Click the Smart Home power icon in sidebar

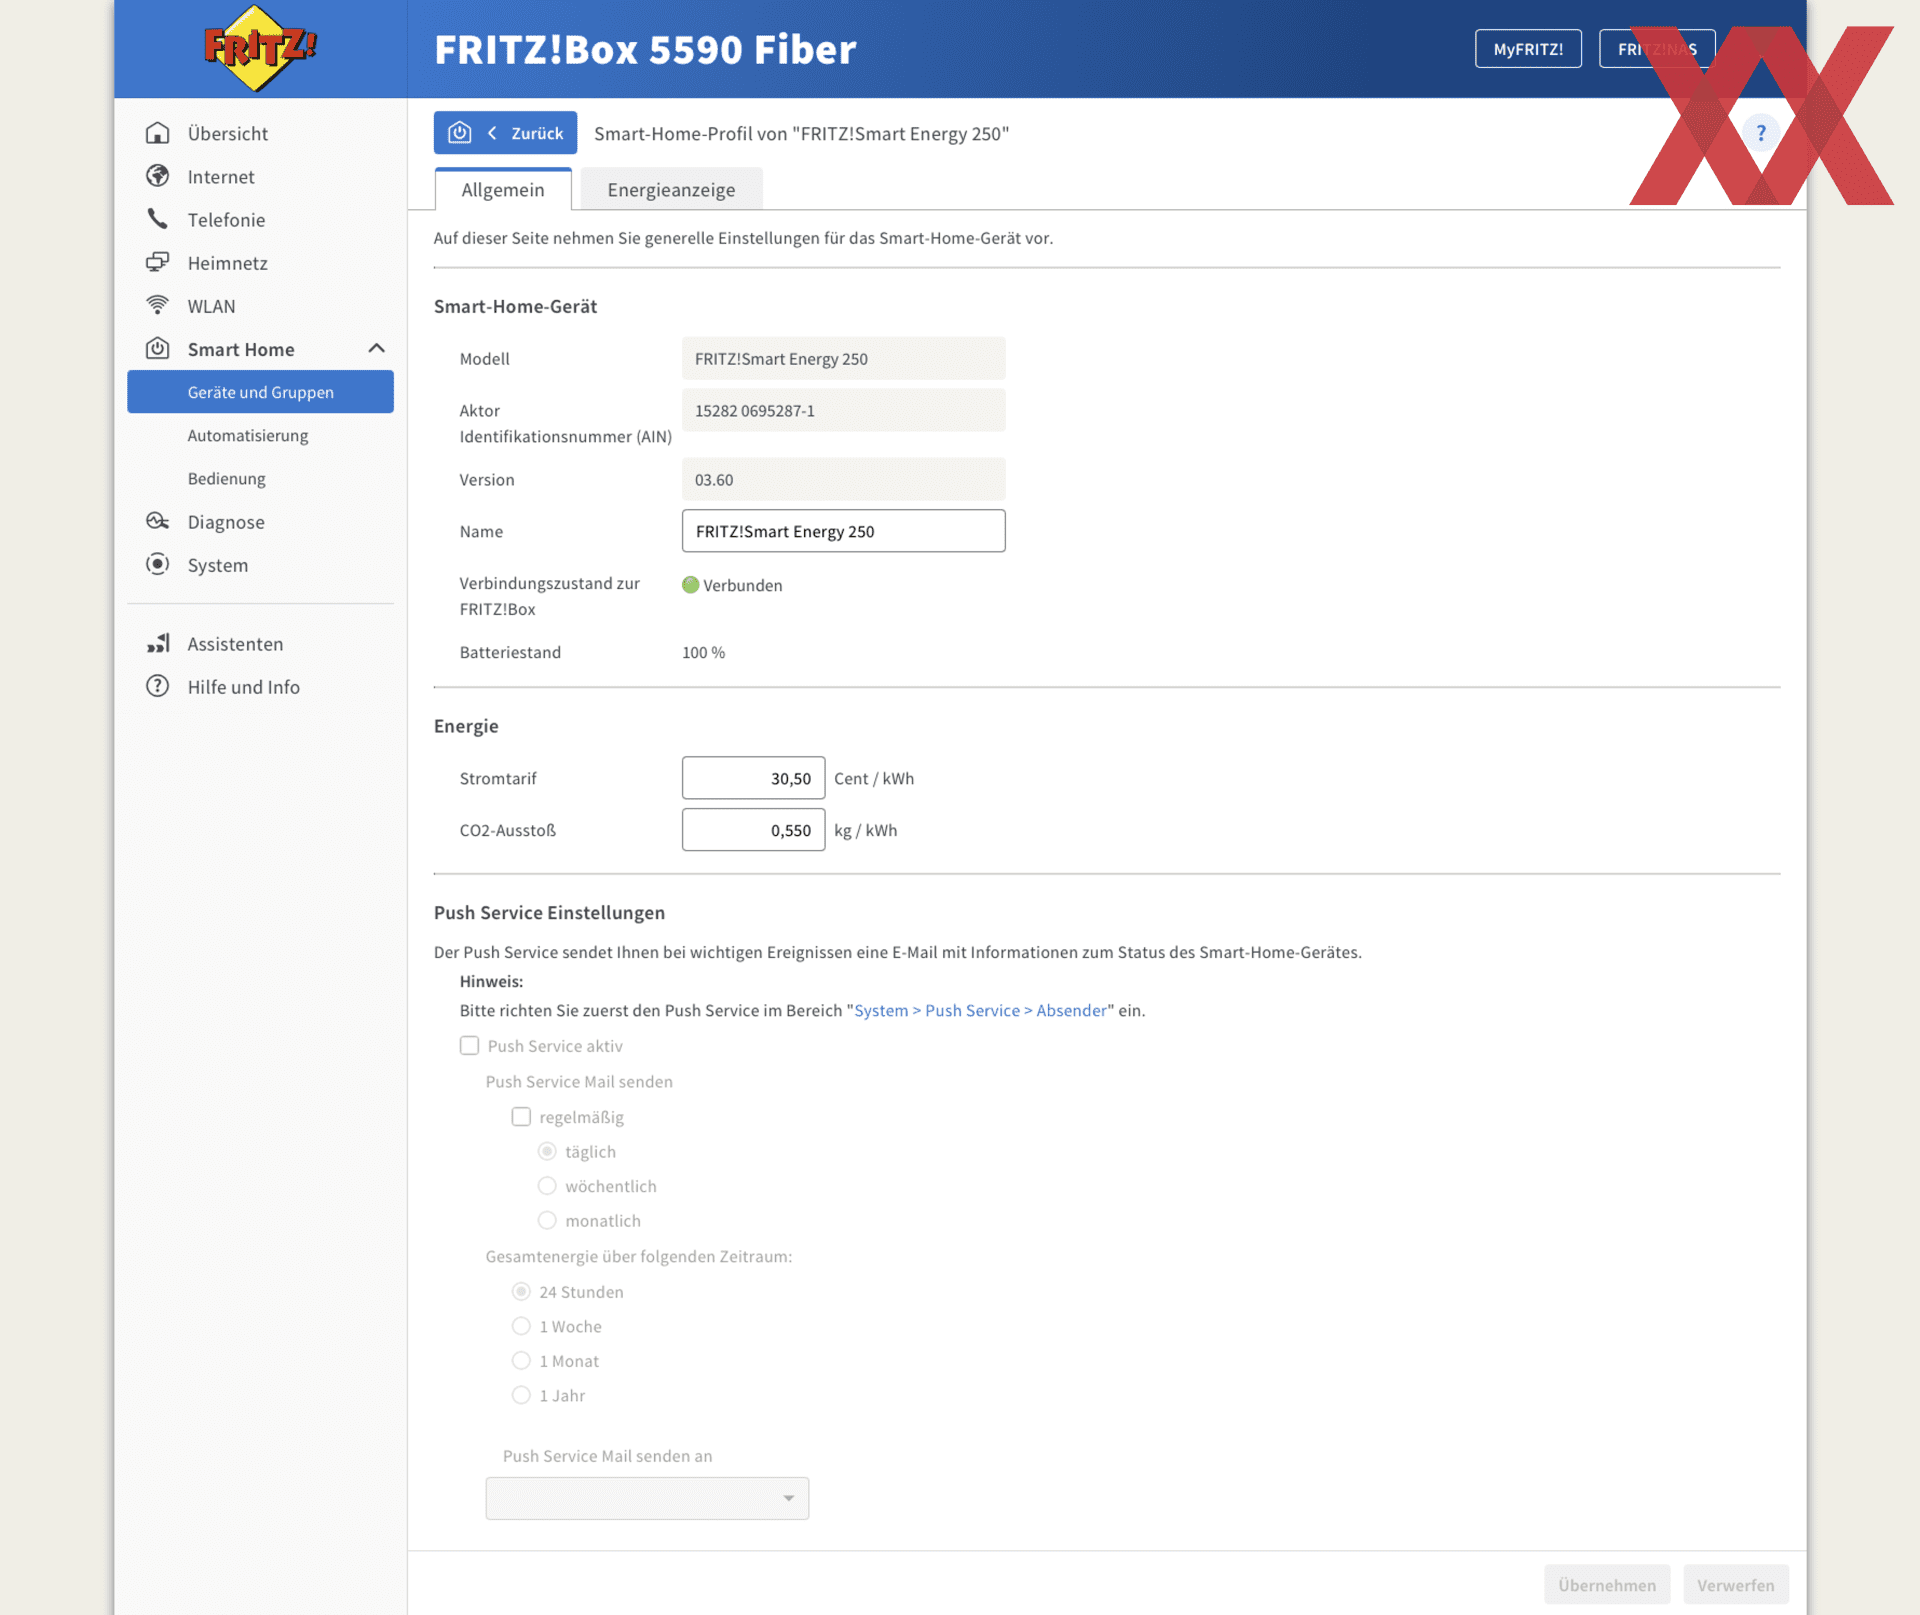(x=157, y=348)
